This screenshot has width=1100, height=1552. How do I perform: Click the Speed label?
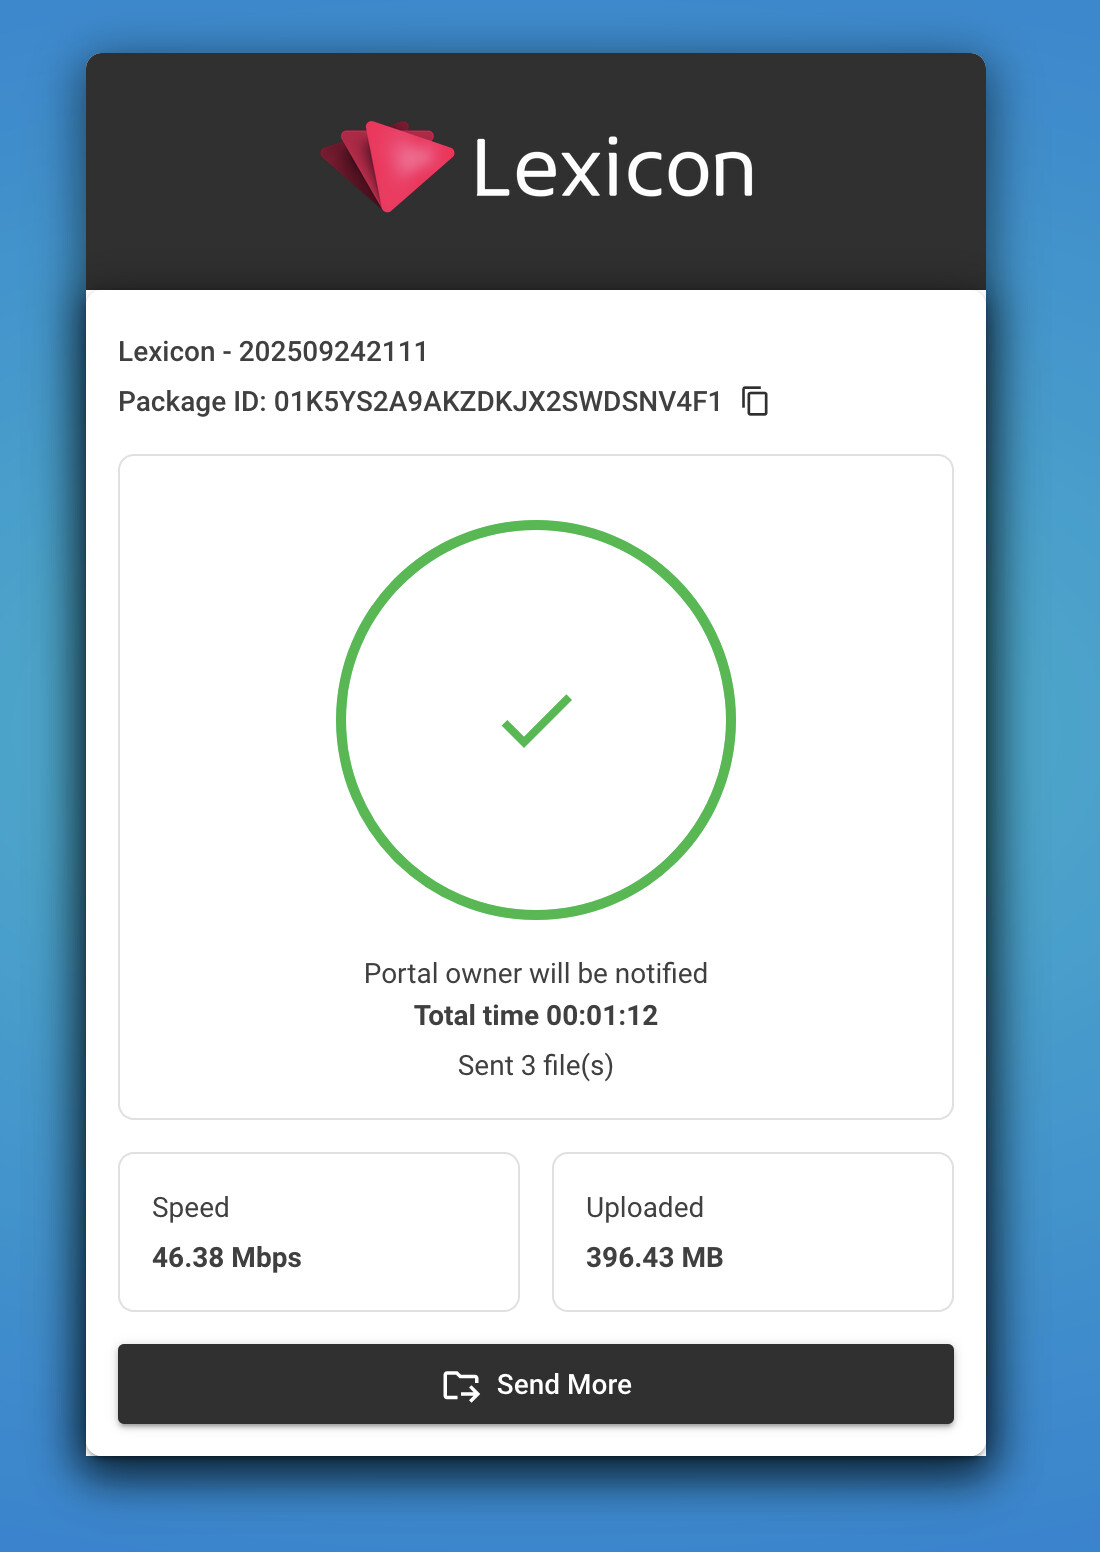pos(191,1208)
